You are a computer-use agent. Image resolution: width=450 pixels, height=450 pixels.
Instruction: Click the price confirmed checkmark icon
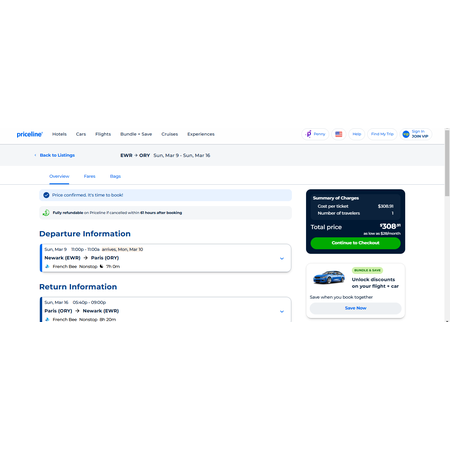pos(46,195)
